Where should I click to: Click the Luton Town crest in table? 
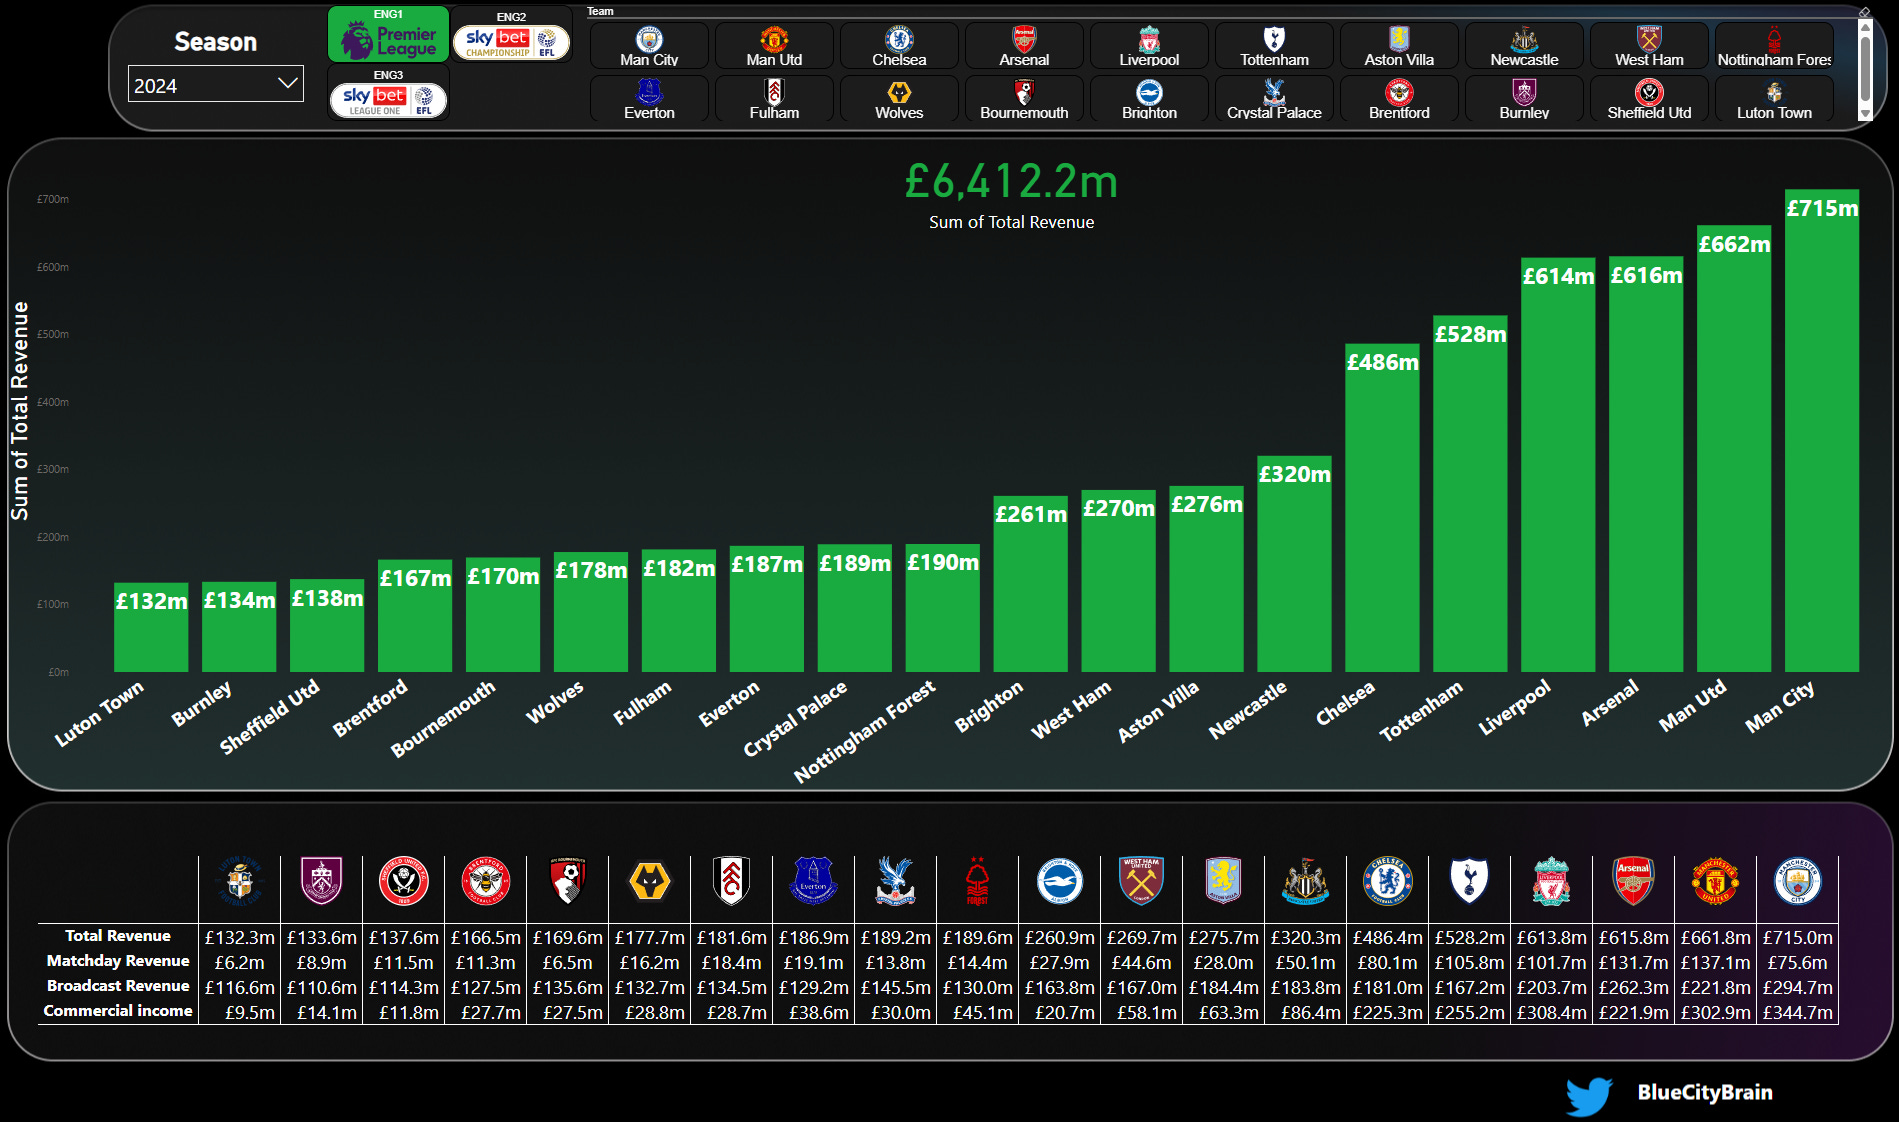pyautogui.click(x=240, y=881)
